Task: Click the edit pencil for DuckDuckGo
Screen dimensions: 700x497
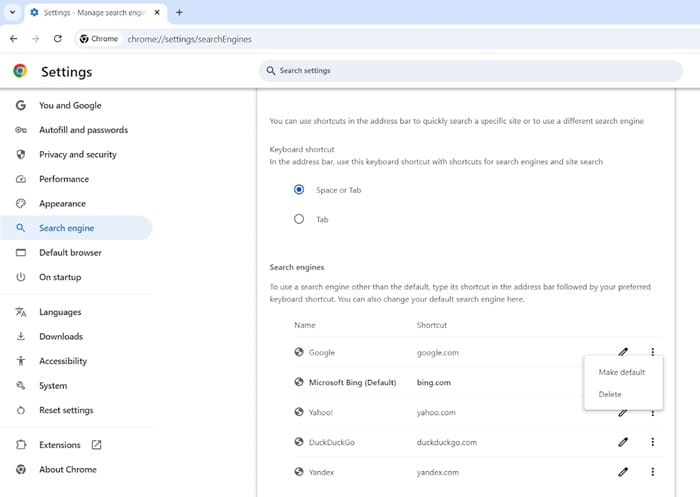Action: click(x=623, y=442)
